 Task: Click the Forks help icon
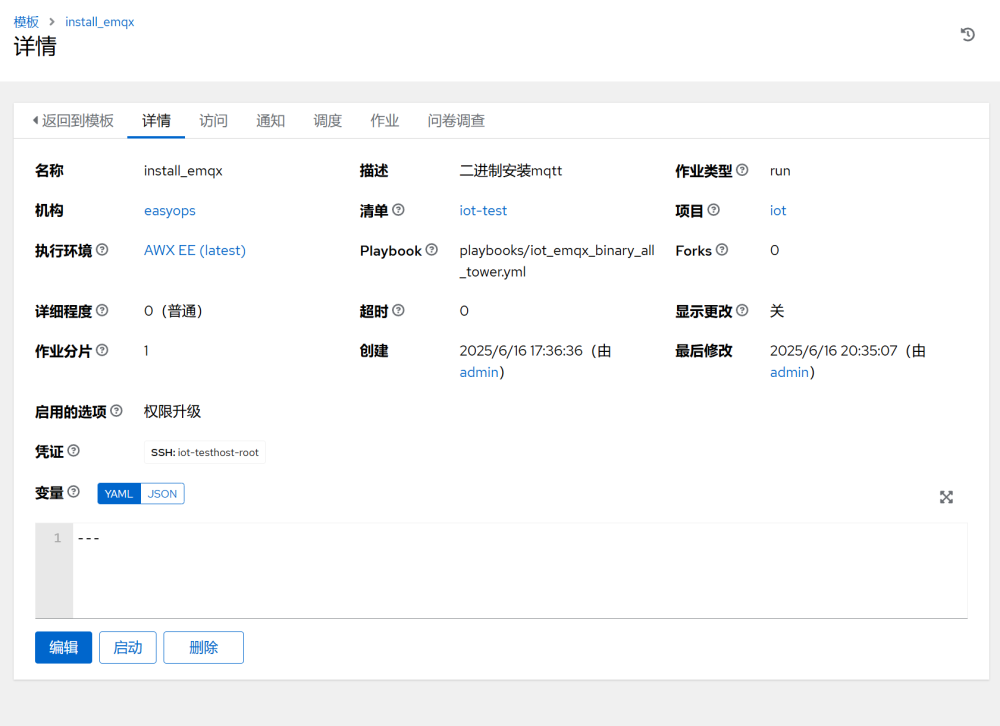724,250
